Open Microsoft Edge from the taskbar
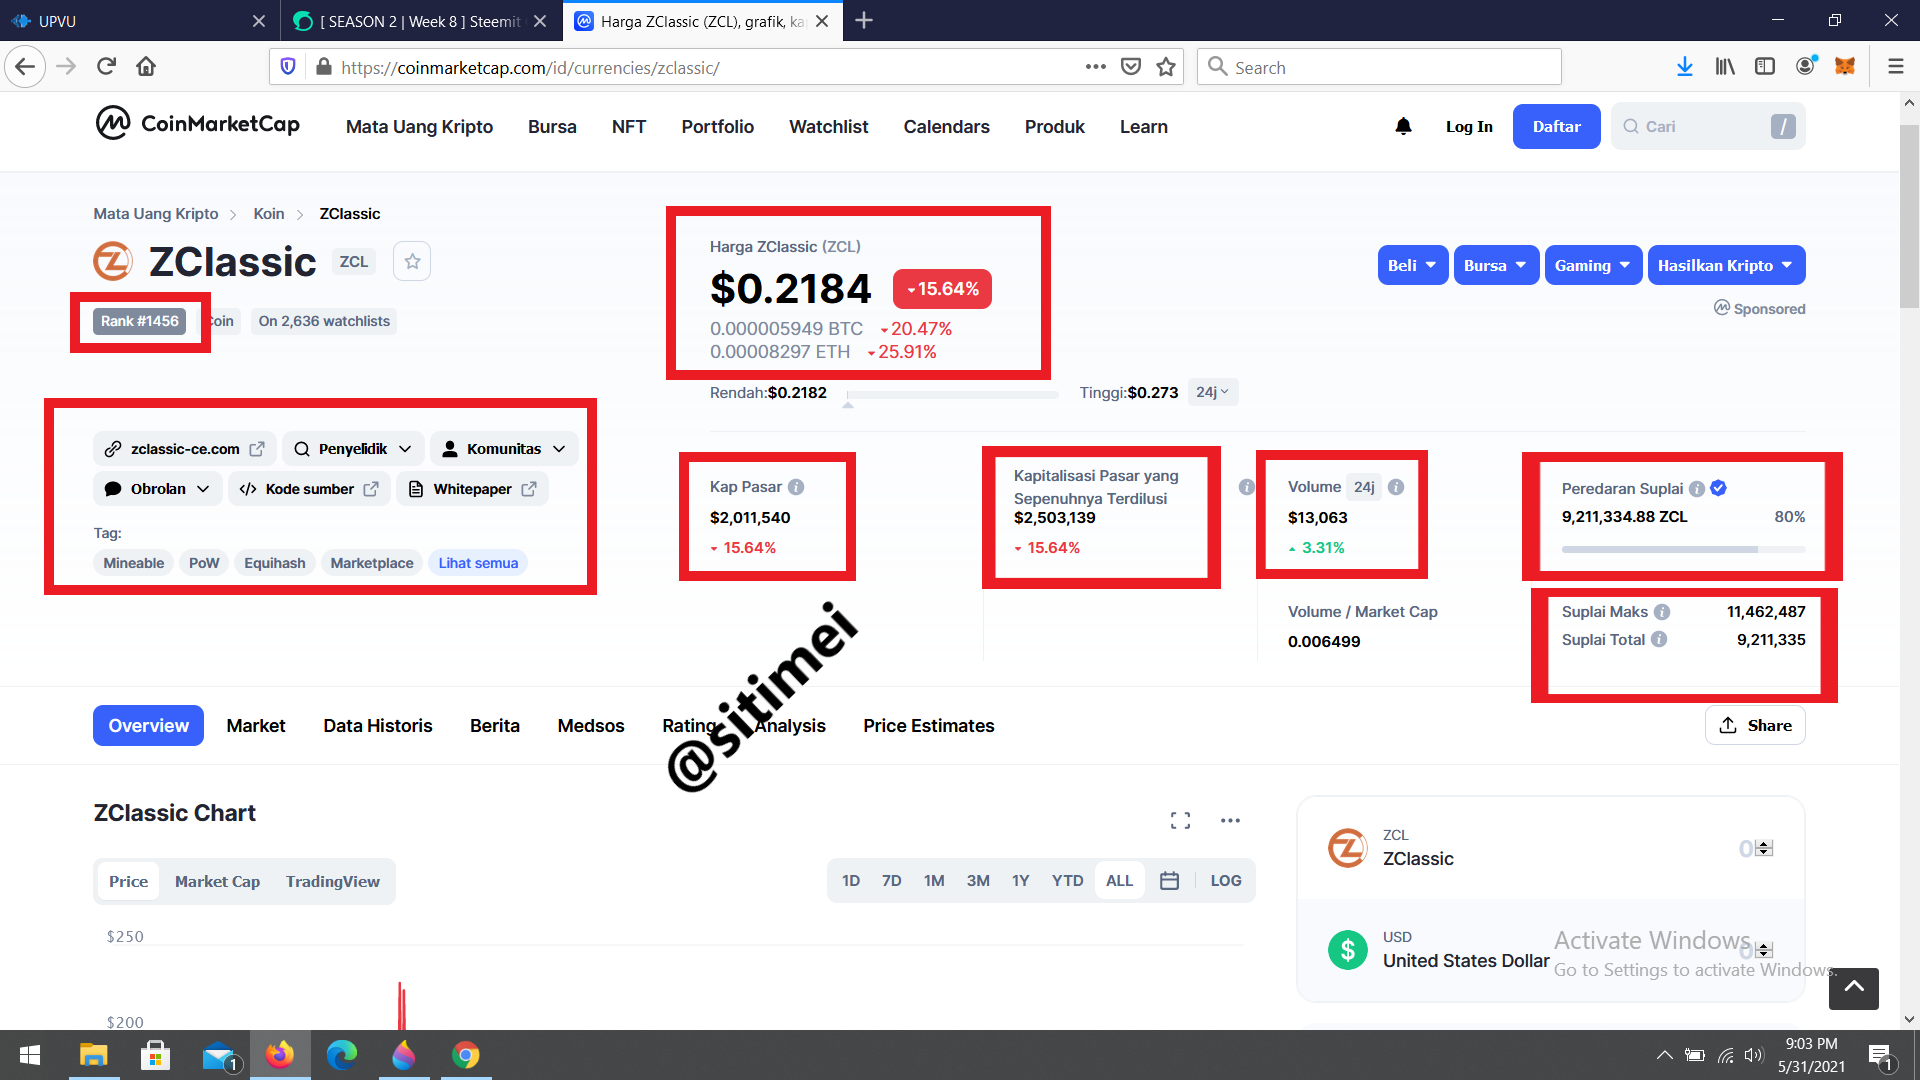 click(x=342, y=1055)
